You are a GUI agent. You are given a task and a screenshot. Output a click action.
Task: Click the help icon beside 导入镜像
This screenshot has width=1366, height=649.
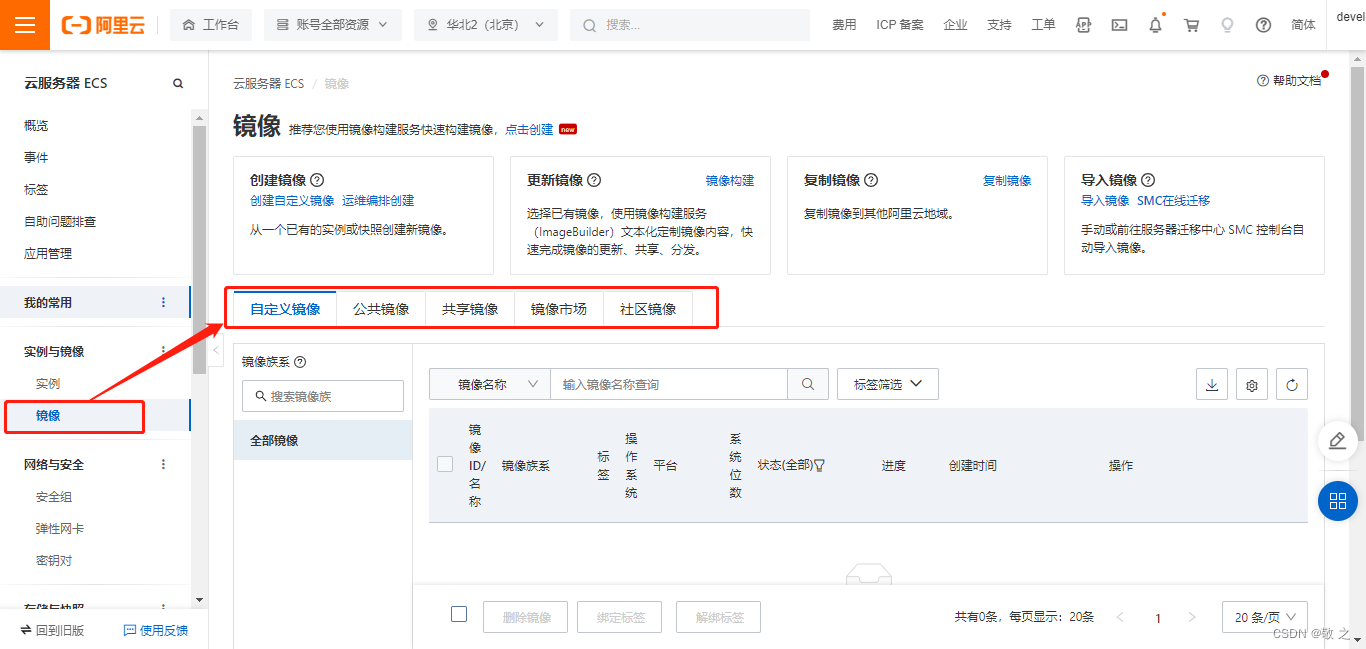click(x=1148, y=180)
